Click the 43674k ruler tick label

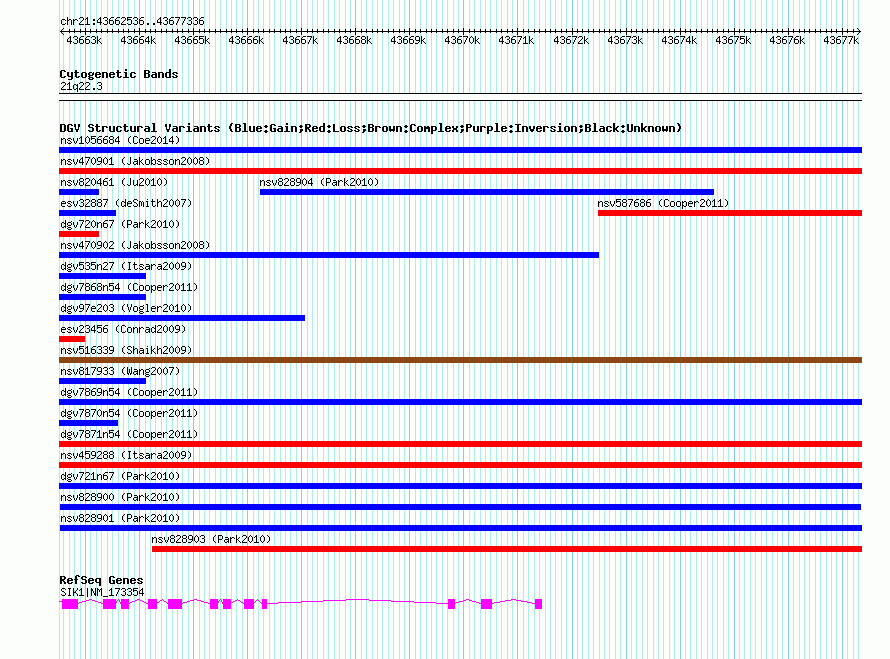(x=679, y=40)
